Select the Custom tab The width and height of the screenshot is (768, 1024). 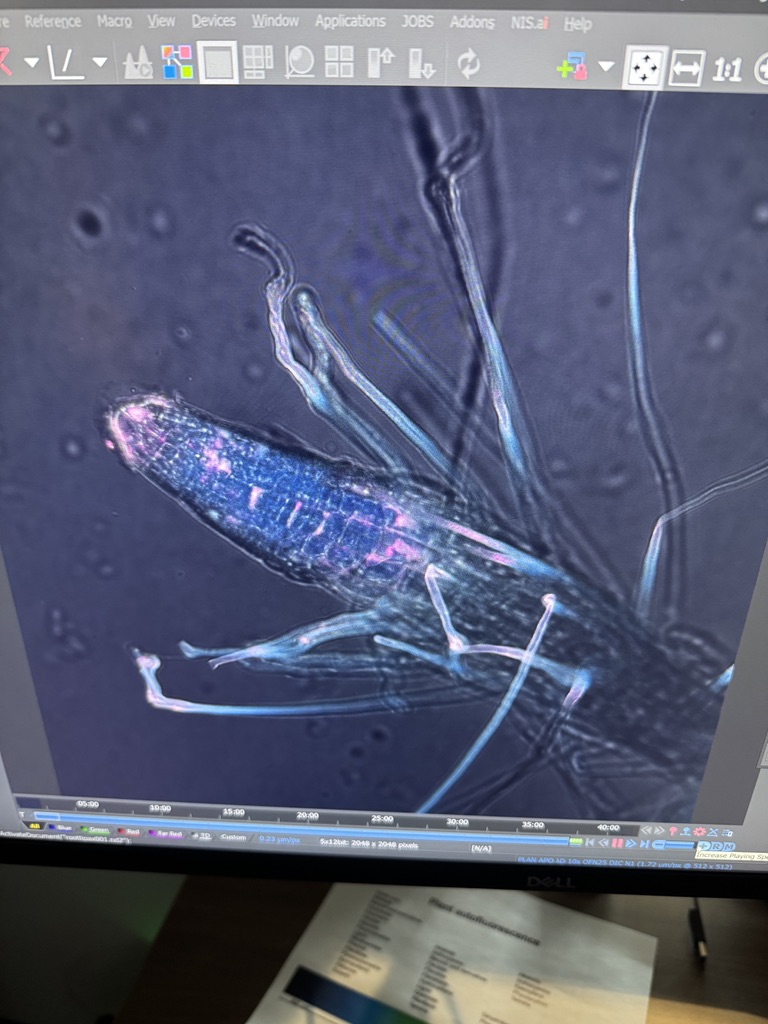[233, 837]
